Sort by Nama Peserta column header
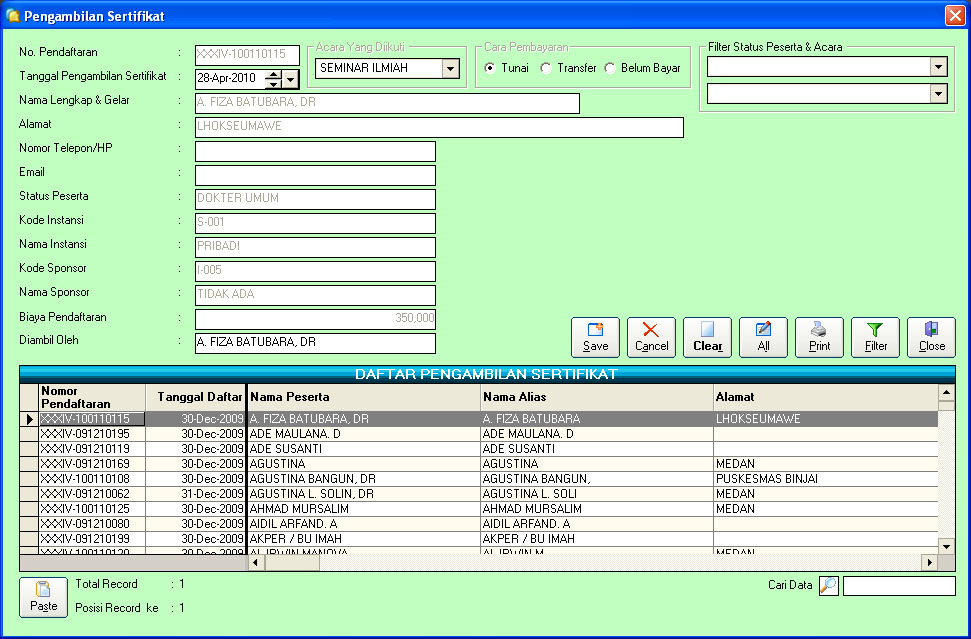Image resolution: width=971 pixels, height=639 pixels. pos(364,397)
